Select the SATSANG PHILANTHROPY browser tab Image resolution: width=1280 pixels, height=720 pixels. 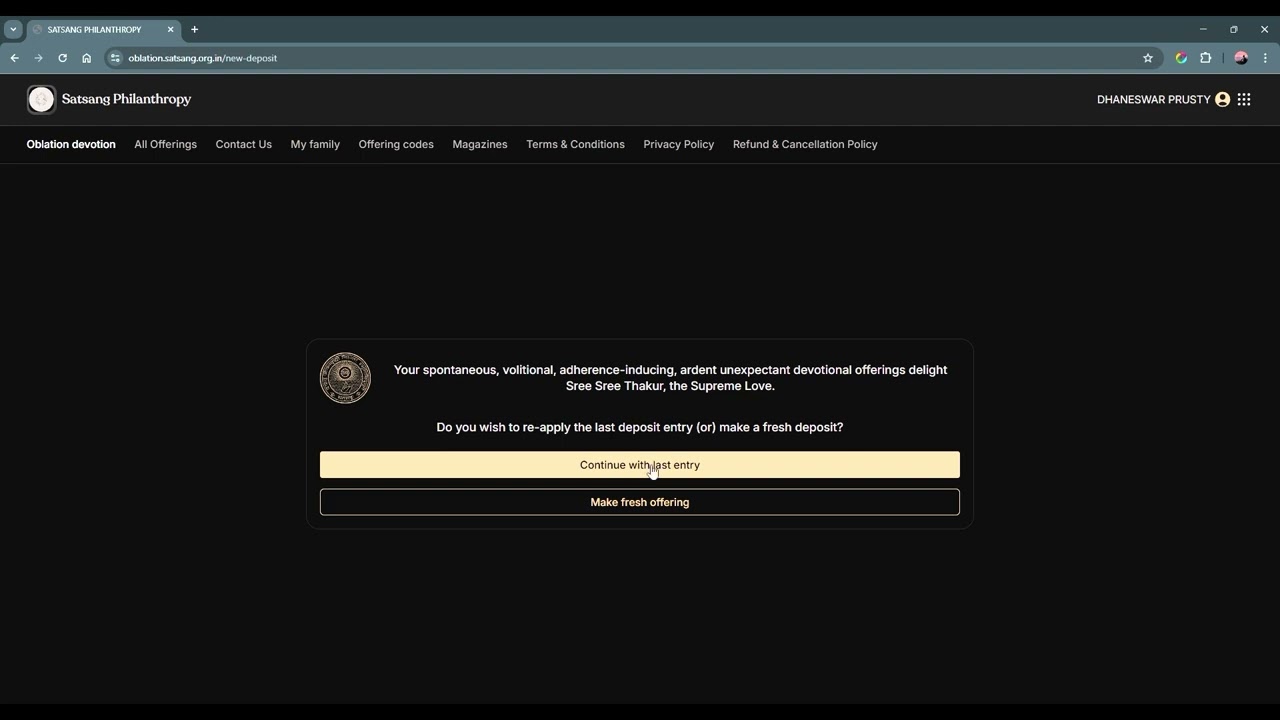(x=103, y=29)
